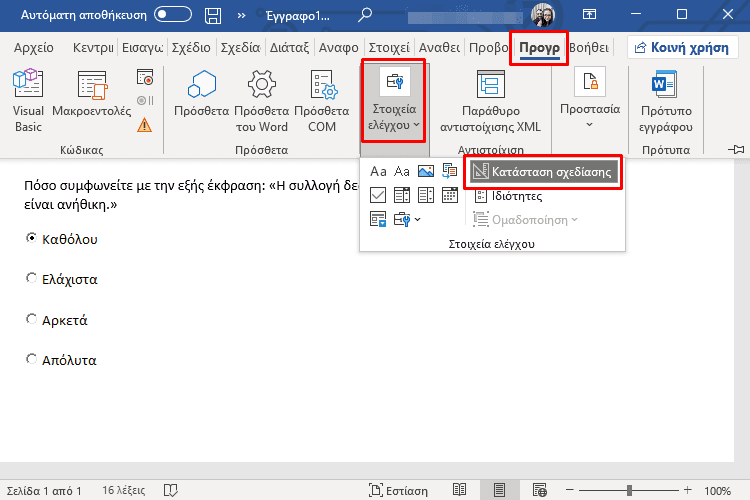Open the Visual Basic editor
750x500 pixels.
pyautogui.click(x=28, y=100)
